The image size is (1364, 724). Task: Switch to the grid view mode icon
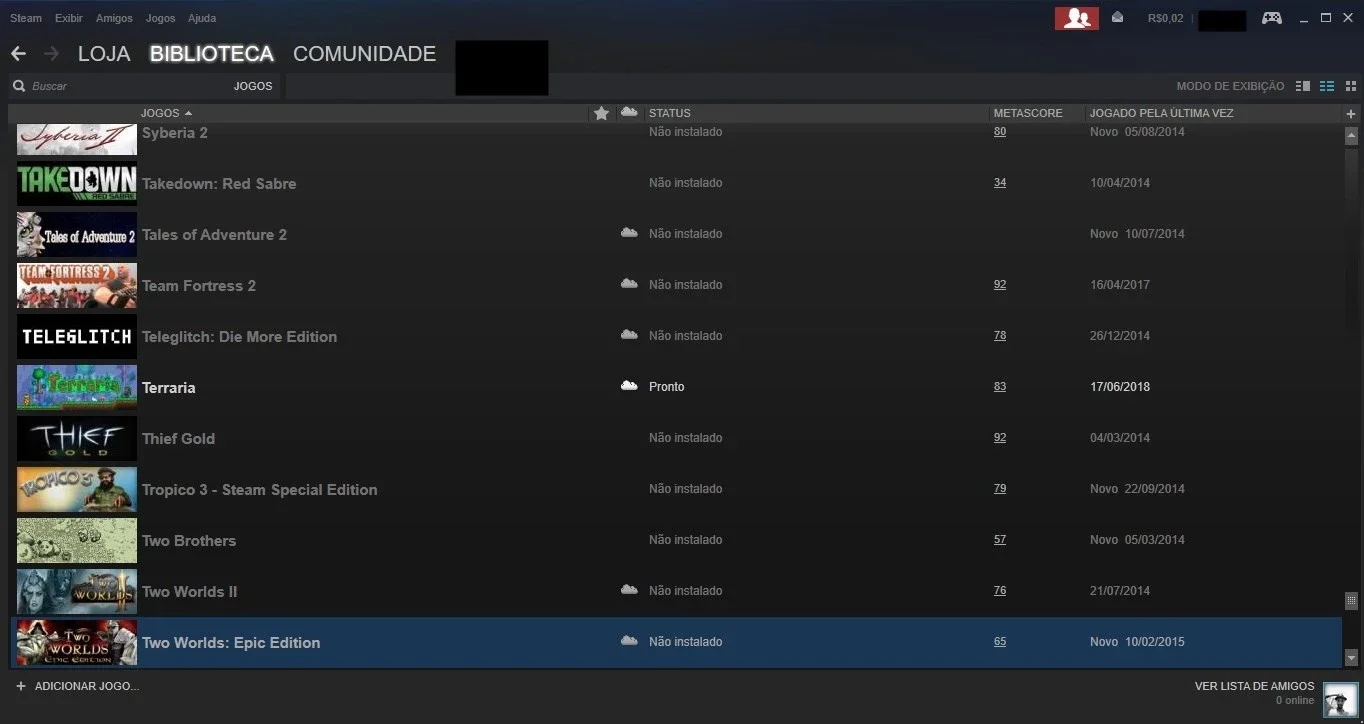pos(1351,86)
